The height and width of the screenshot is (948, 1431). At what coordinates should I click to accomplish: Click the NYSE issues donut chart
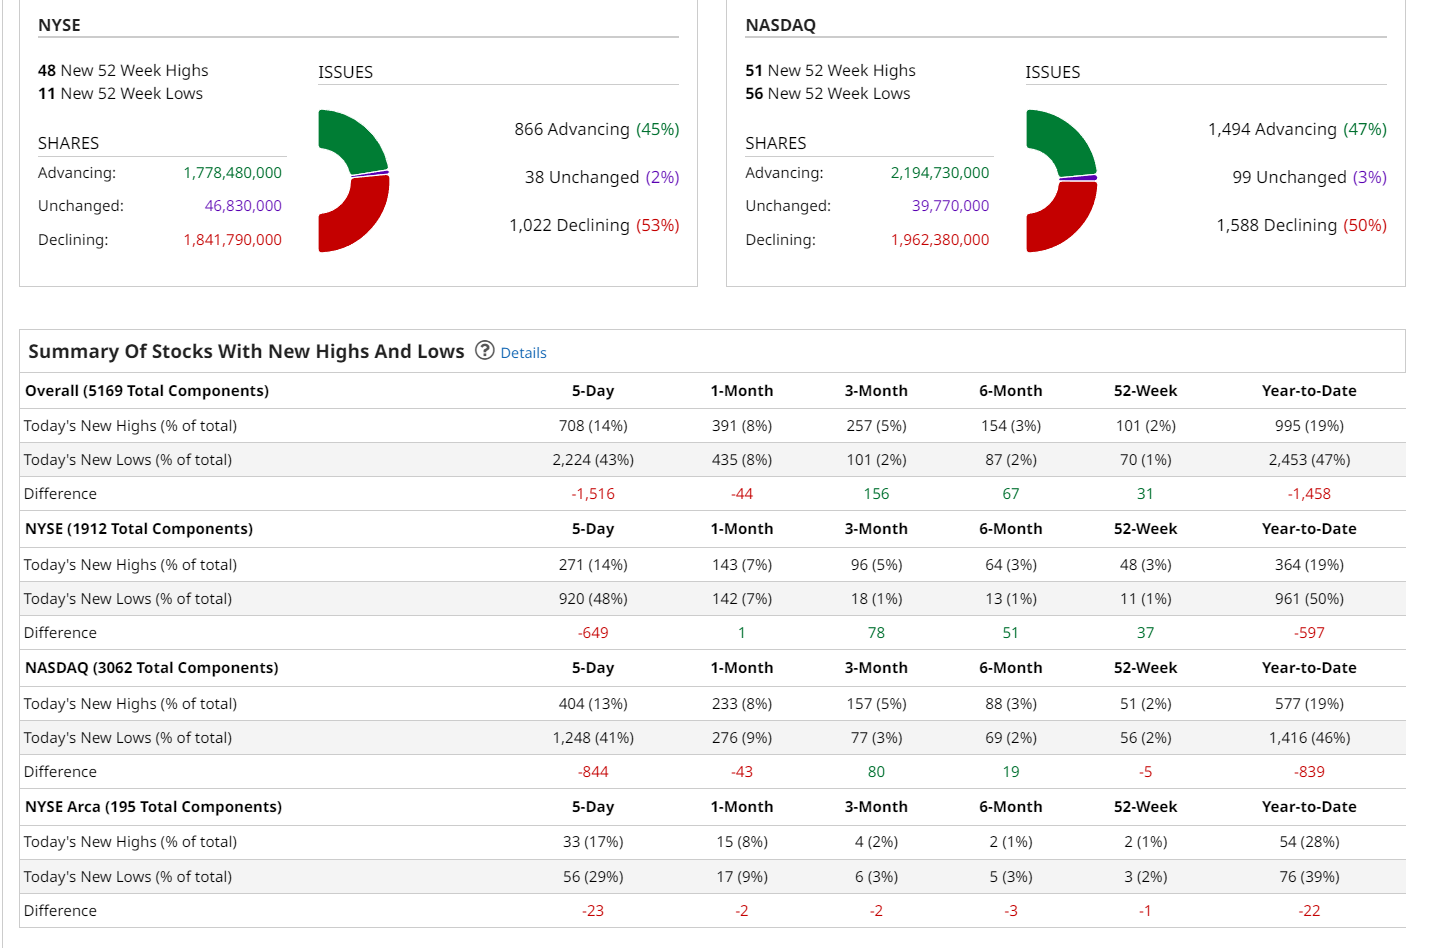tap(354, 181)
